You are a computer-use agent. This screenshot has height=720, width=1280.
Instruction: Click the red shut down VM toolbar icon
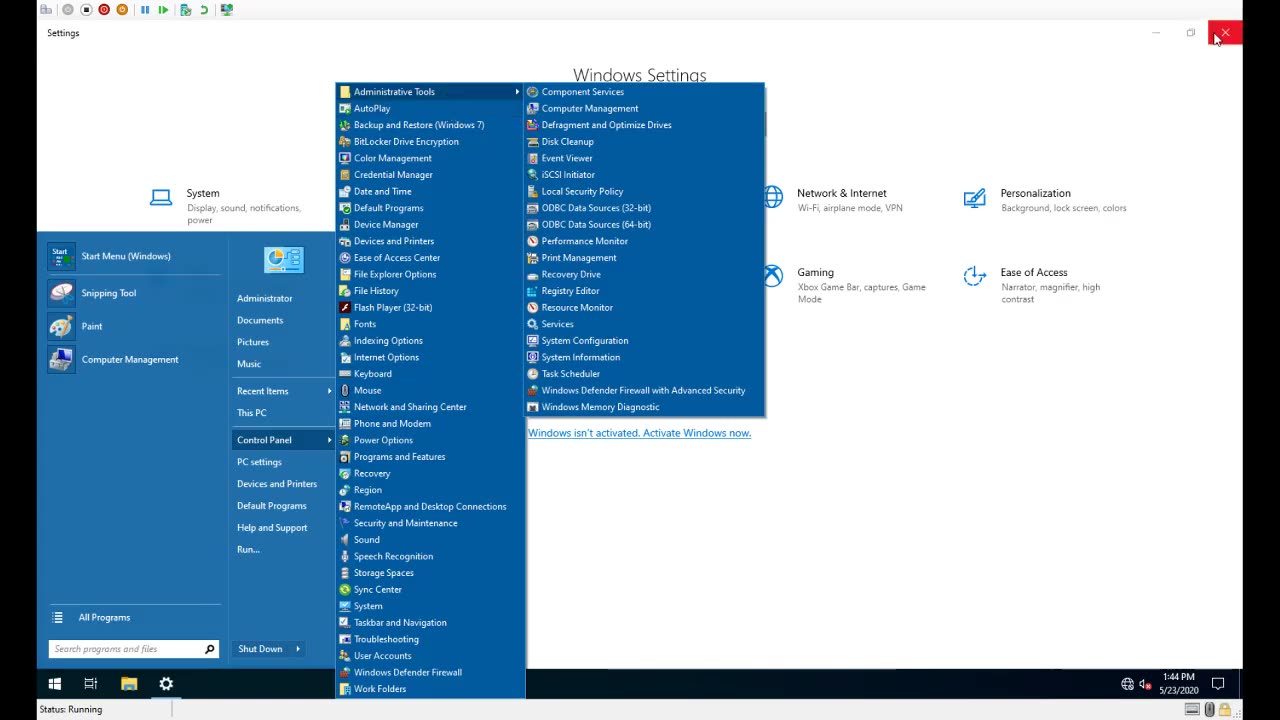click(x=103, y=10)
